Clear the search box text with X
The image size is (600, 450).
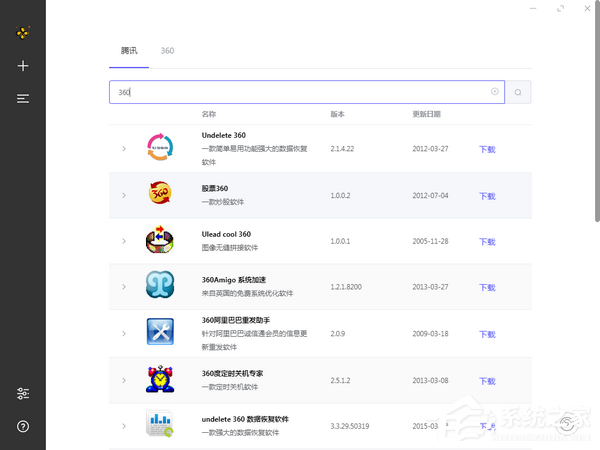pos(494,92)
